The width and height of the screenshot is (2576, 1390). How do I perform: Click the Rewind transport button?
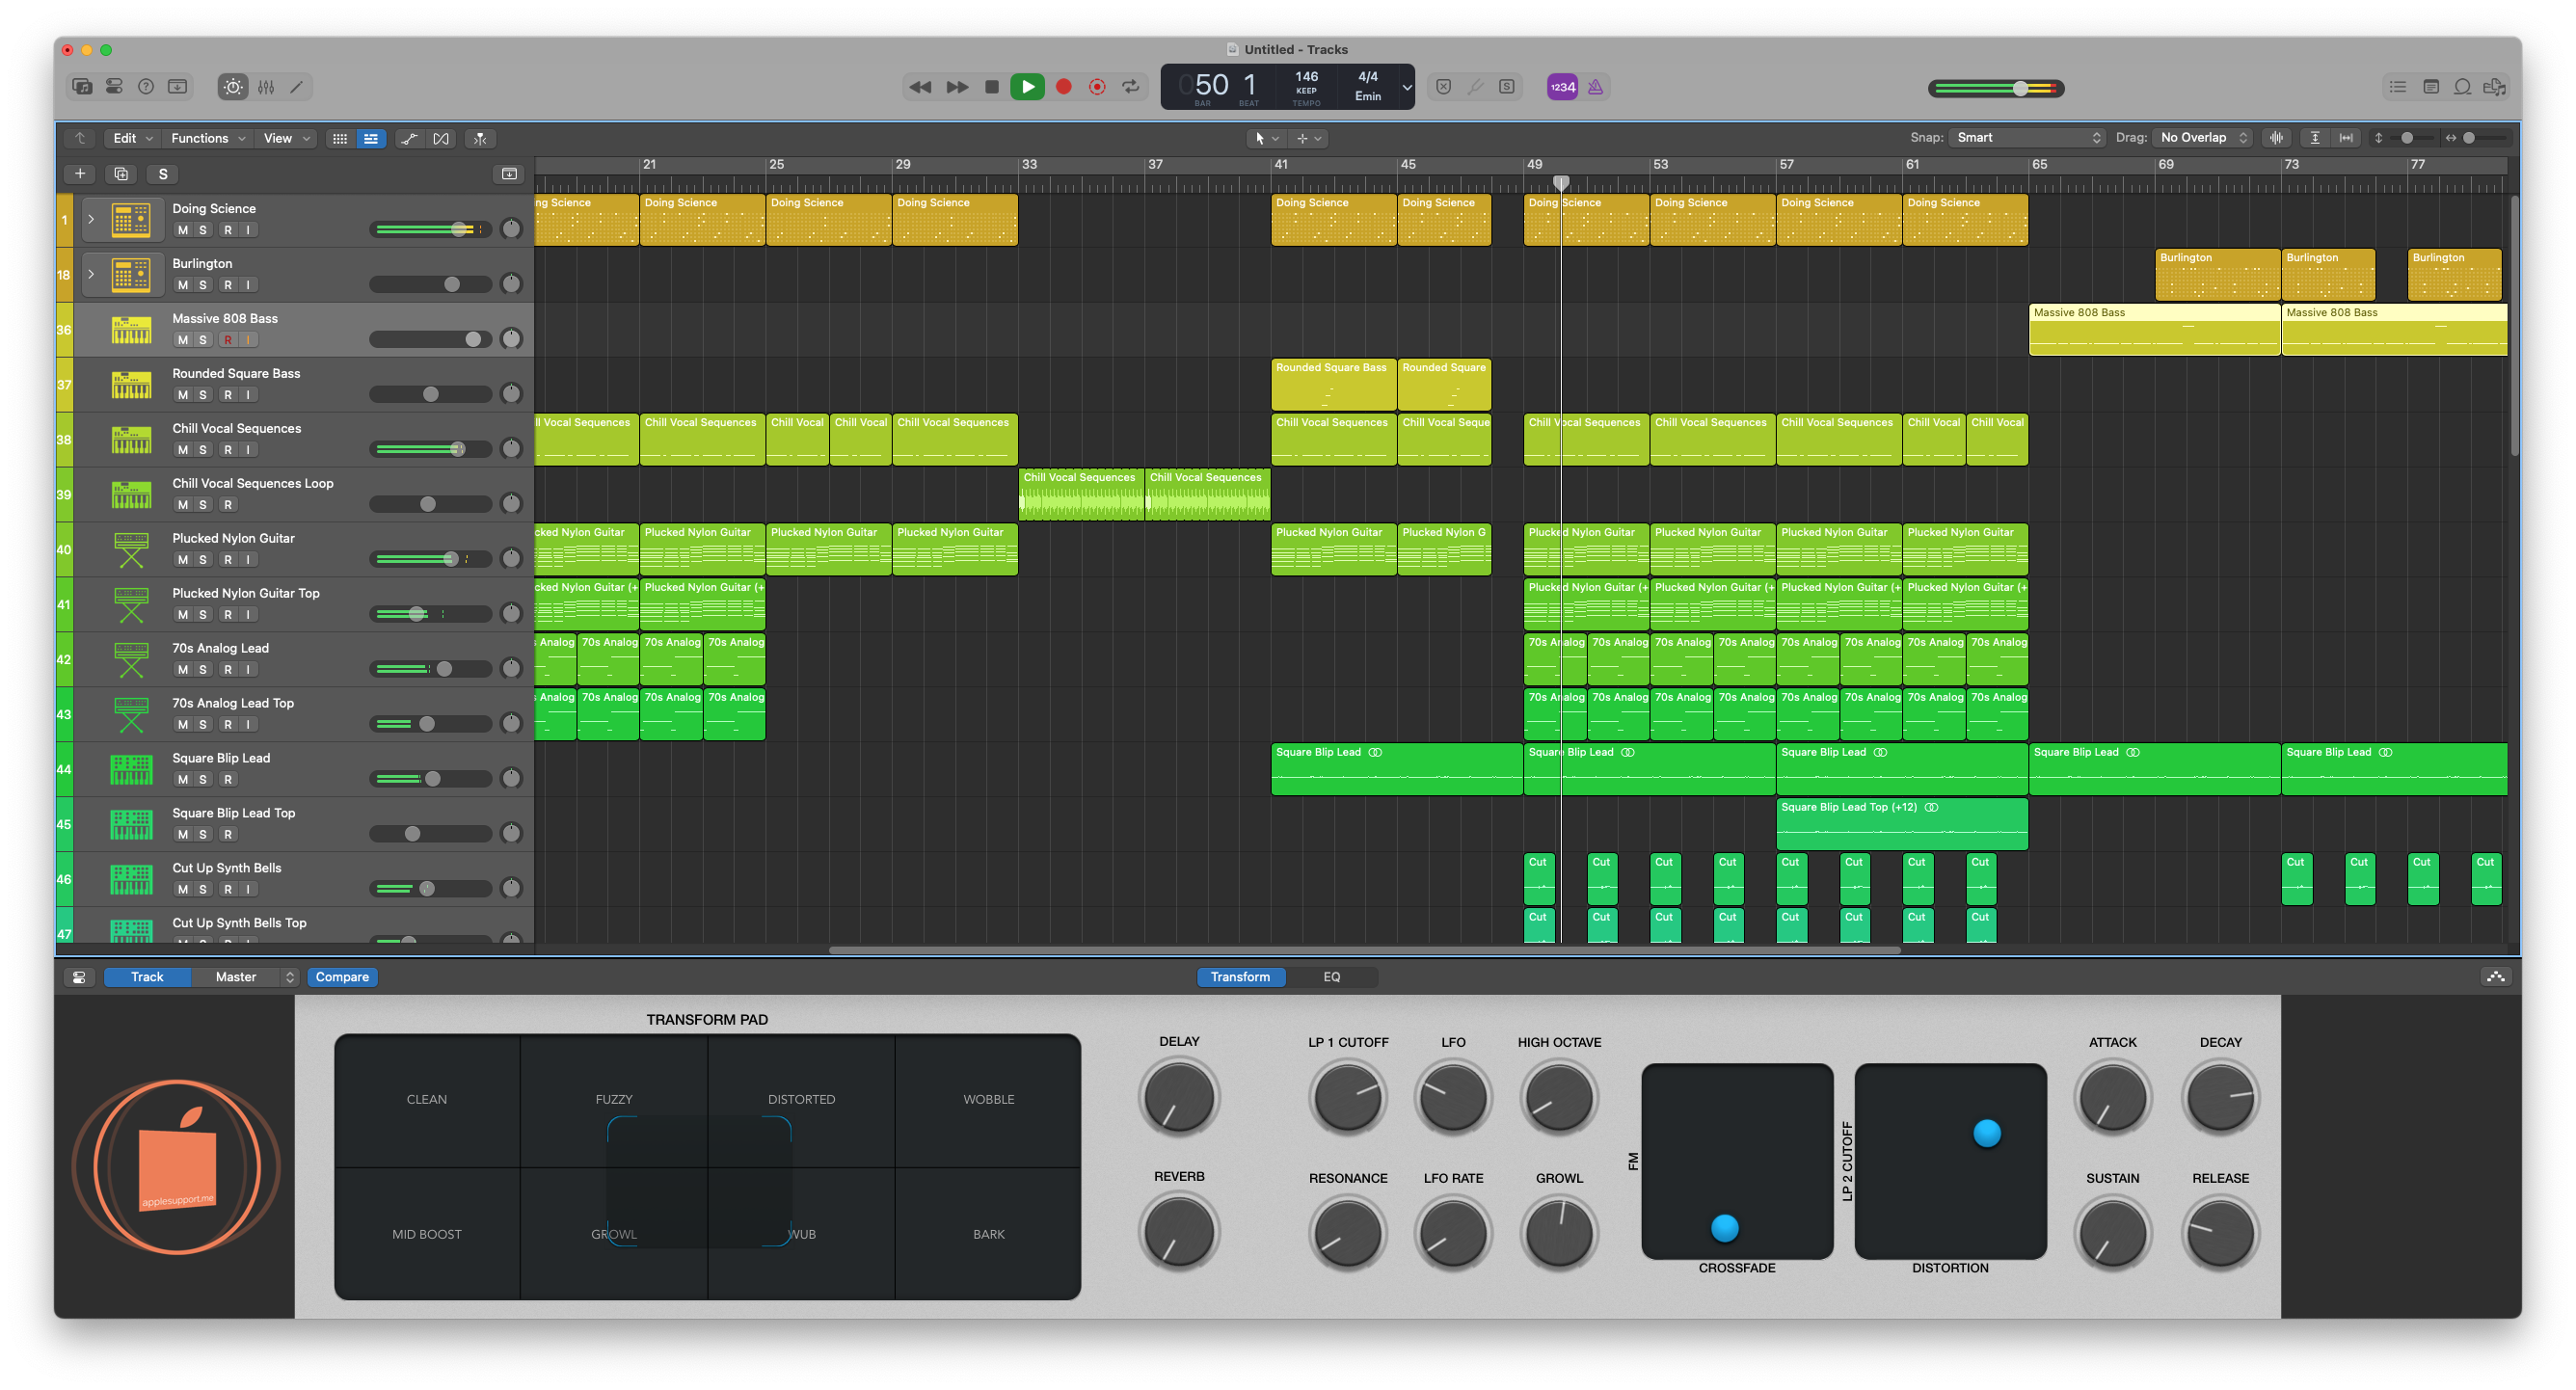[920, 87]
